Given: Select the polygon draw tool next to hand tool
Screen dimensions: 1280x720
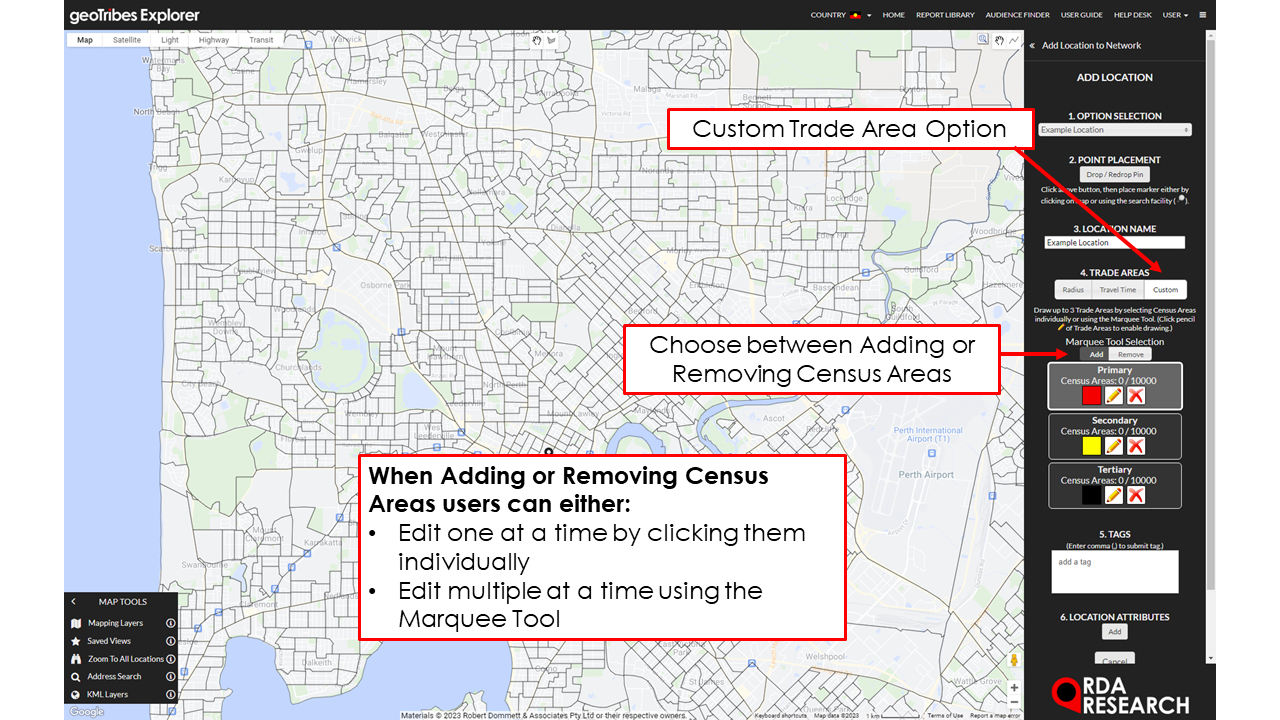Looking at the screenshot, I should 550,40.
